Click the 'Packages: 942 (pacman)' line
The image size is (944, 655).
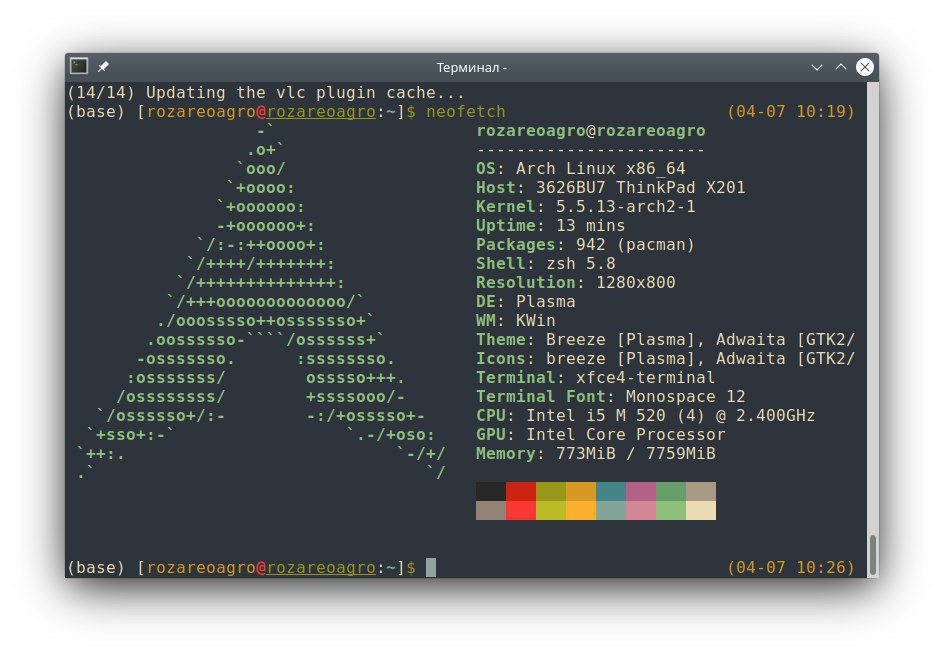585,245
